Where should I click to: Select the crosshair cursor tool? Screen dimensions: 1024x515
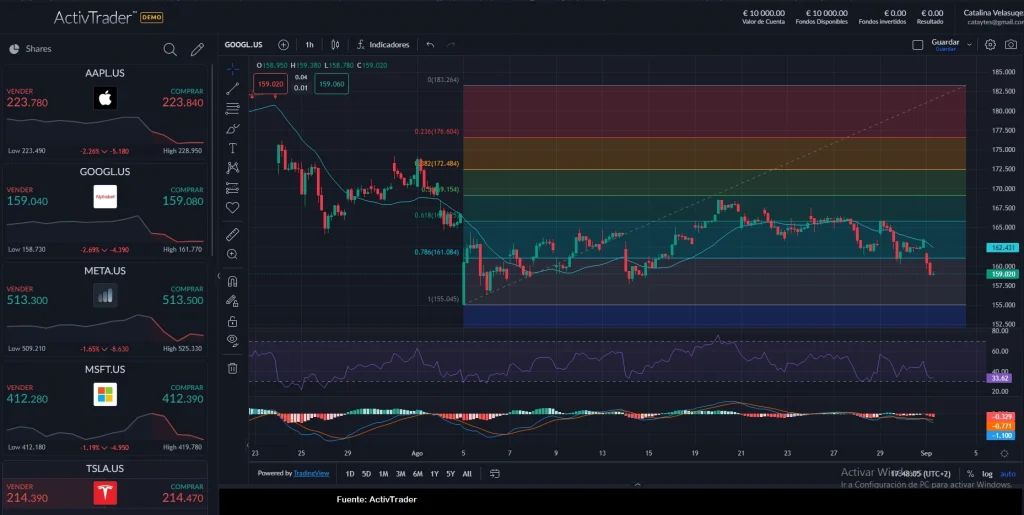[x=232, y=69]
